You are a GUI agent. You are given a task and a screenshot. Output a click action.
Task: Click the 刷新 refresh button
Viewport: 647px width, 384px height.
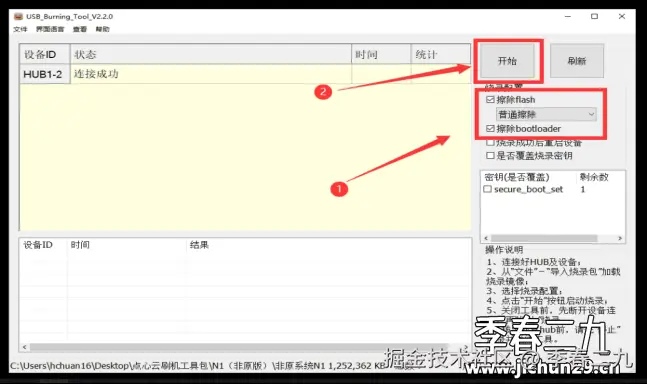[x=576, y=61]
